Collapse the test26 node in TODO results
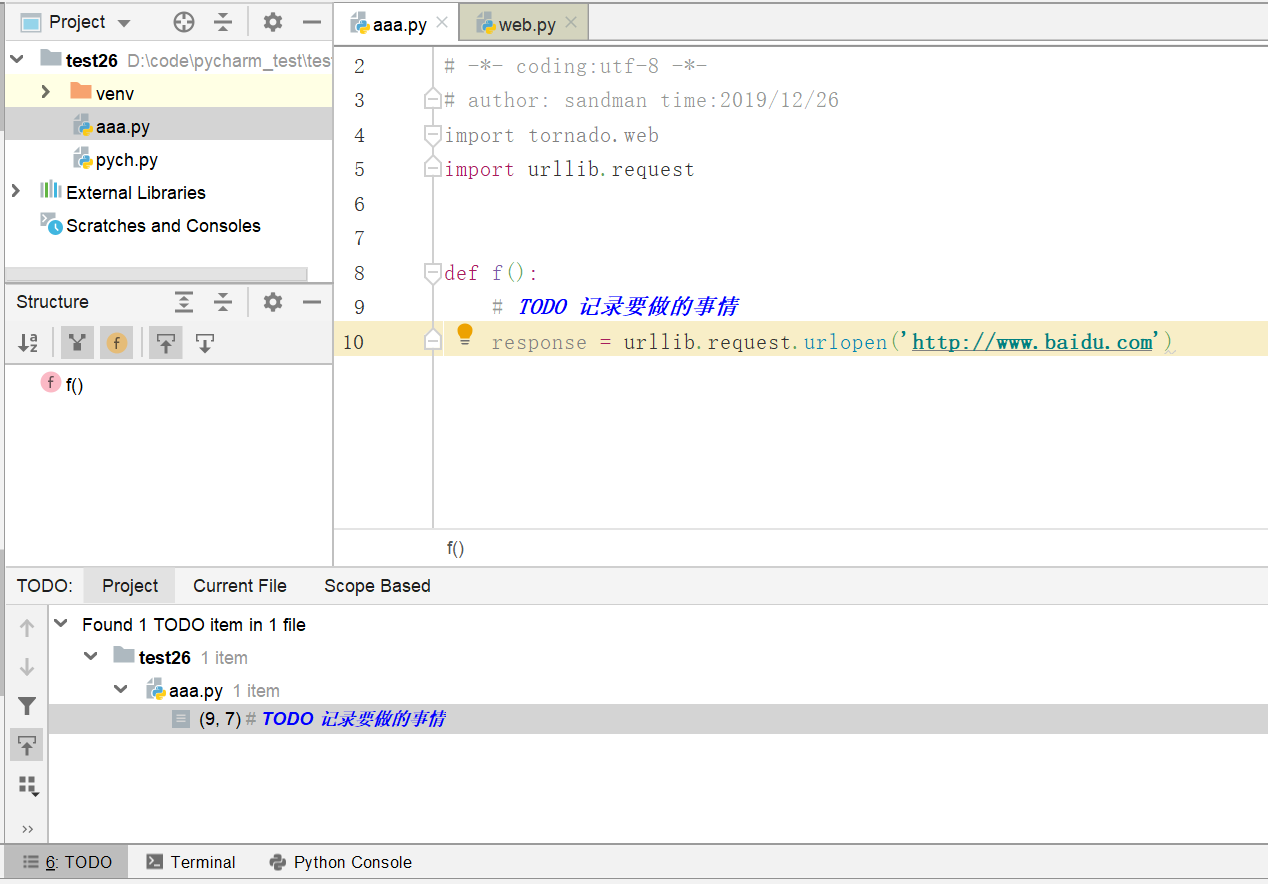The width and height of the screenshot is (1268, 884). [91, 657]
